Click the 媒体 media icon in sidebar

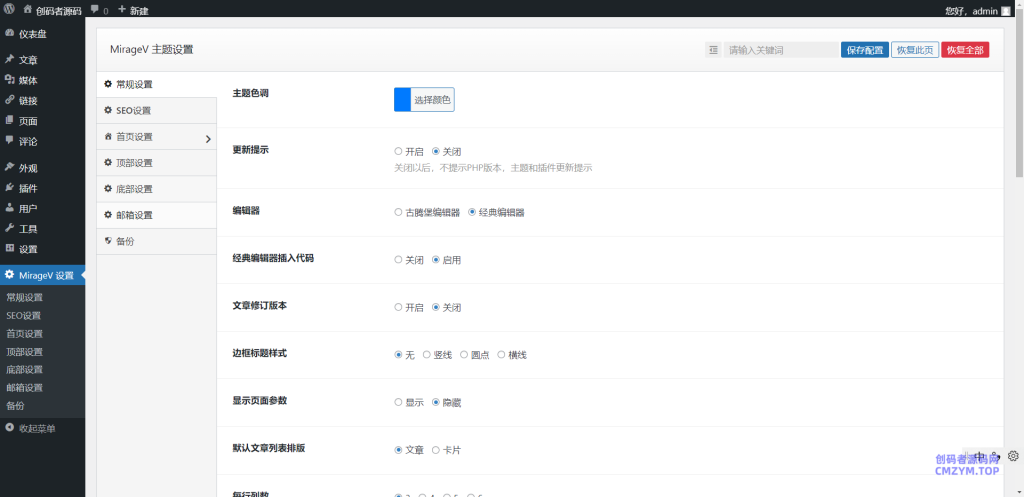(9, 80)
